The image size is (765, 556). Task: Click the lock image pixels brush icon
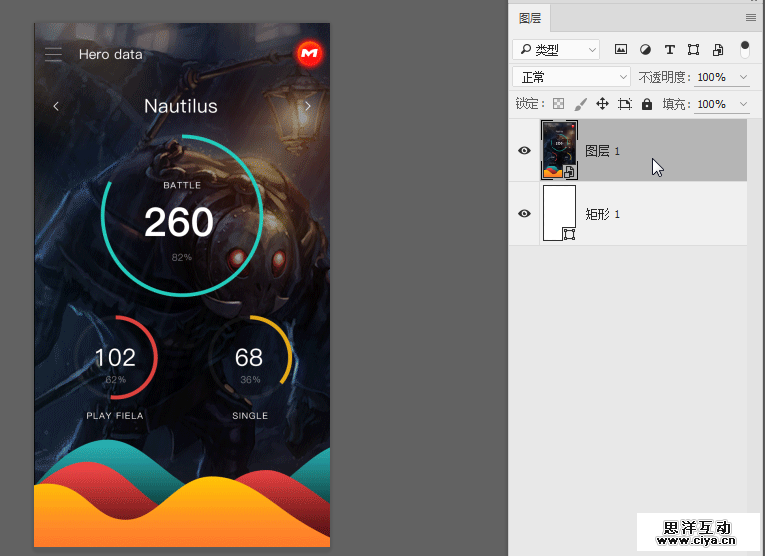[580, 104]
